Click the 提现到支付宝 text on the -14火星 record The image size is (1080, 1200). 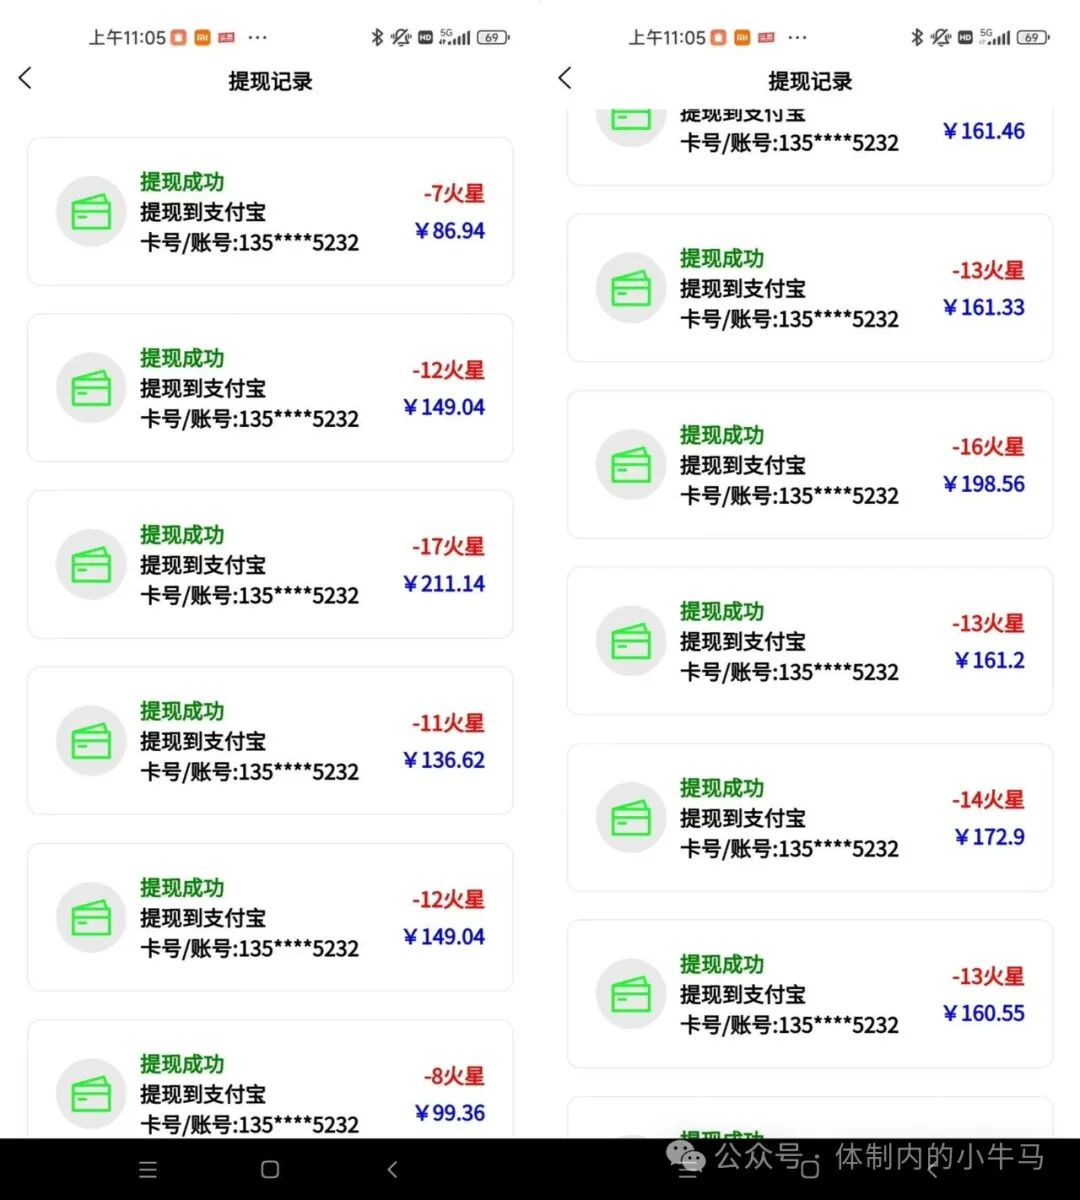pos(742,818)
